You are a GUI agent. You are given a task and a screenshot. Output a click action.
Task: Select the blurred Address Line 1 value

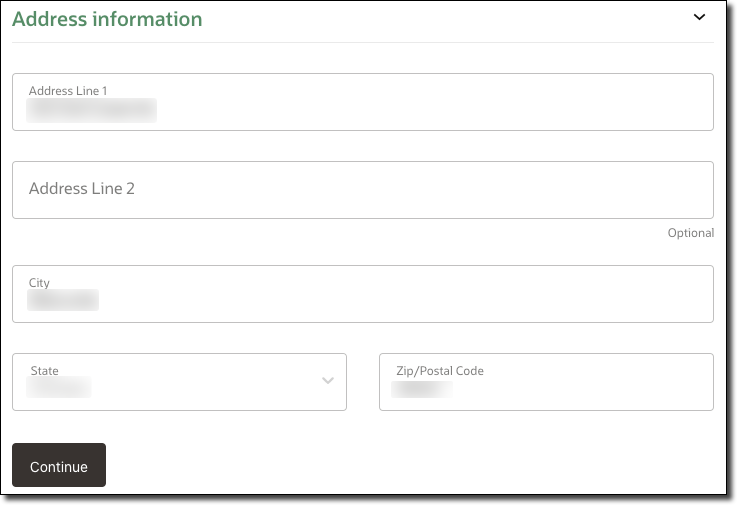92,110
